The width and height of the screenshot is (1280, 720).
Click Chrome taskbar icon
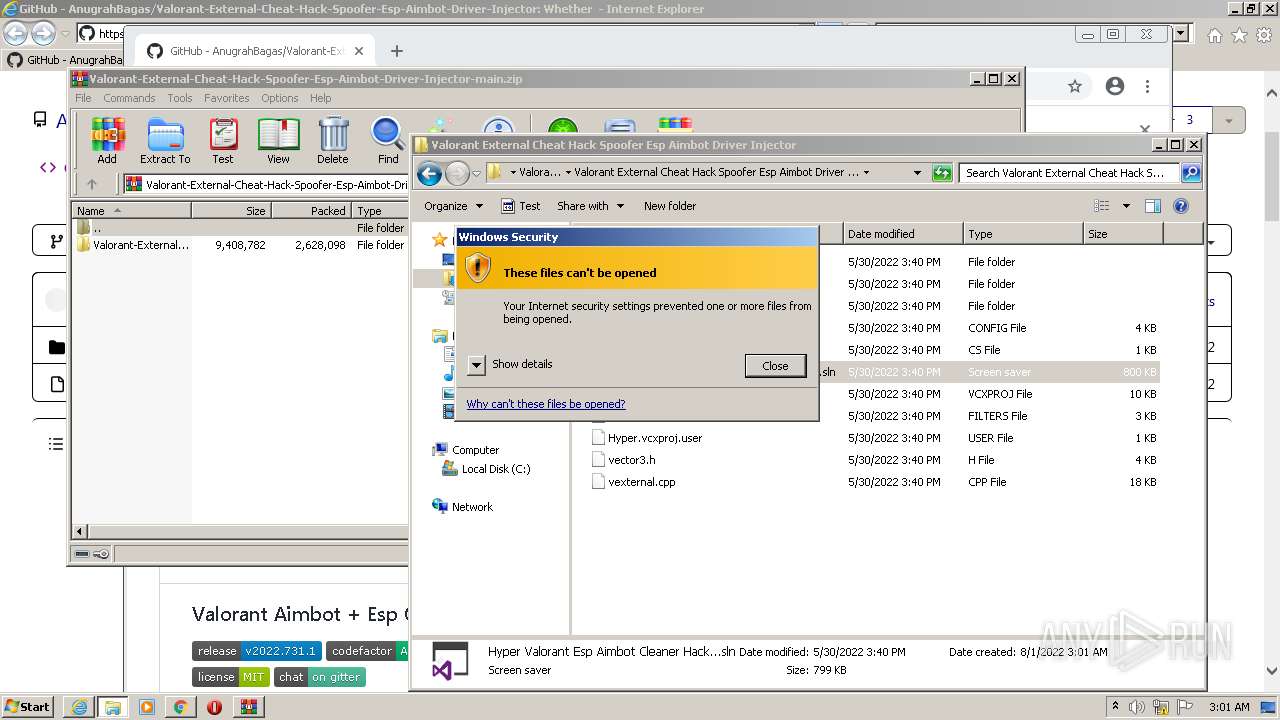coord(180,707)
